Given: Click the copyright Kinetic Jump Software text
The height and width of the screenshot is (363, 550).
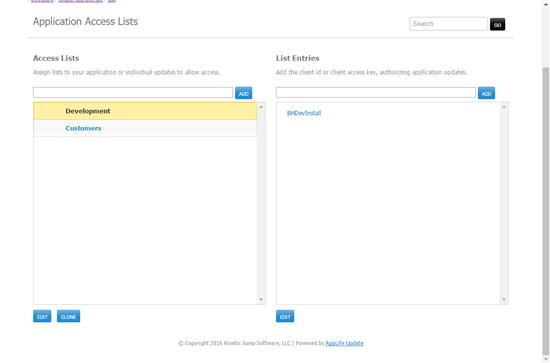Looking at the screenshot, I should [x=235, y=343].
